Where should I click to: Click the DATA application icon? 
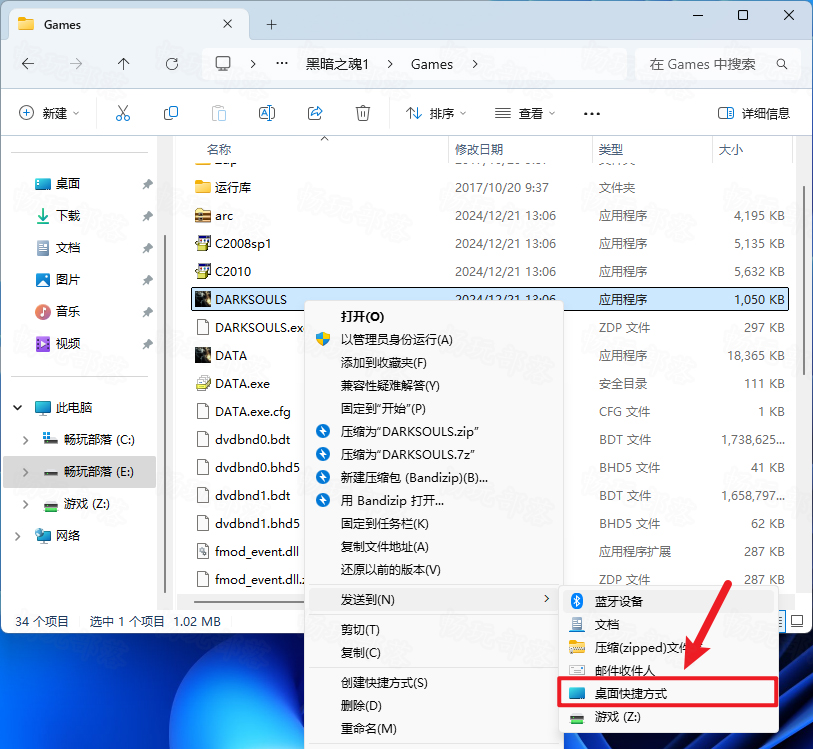pos(203,355)
